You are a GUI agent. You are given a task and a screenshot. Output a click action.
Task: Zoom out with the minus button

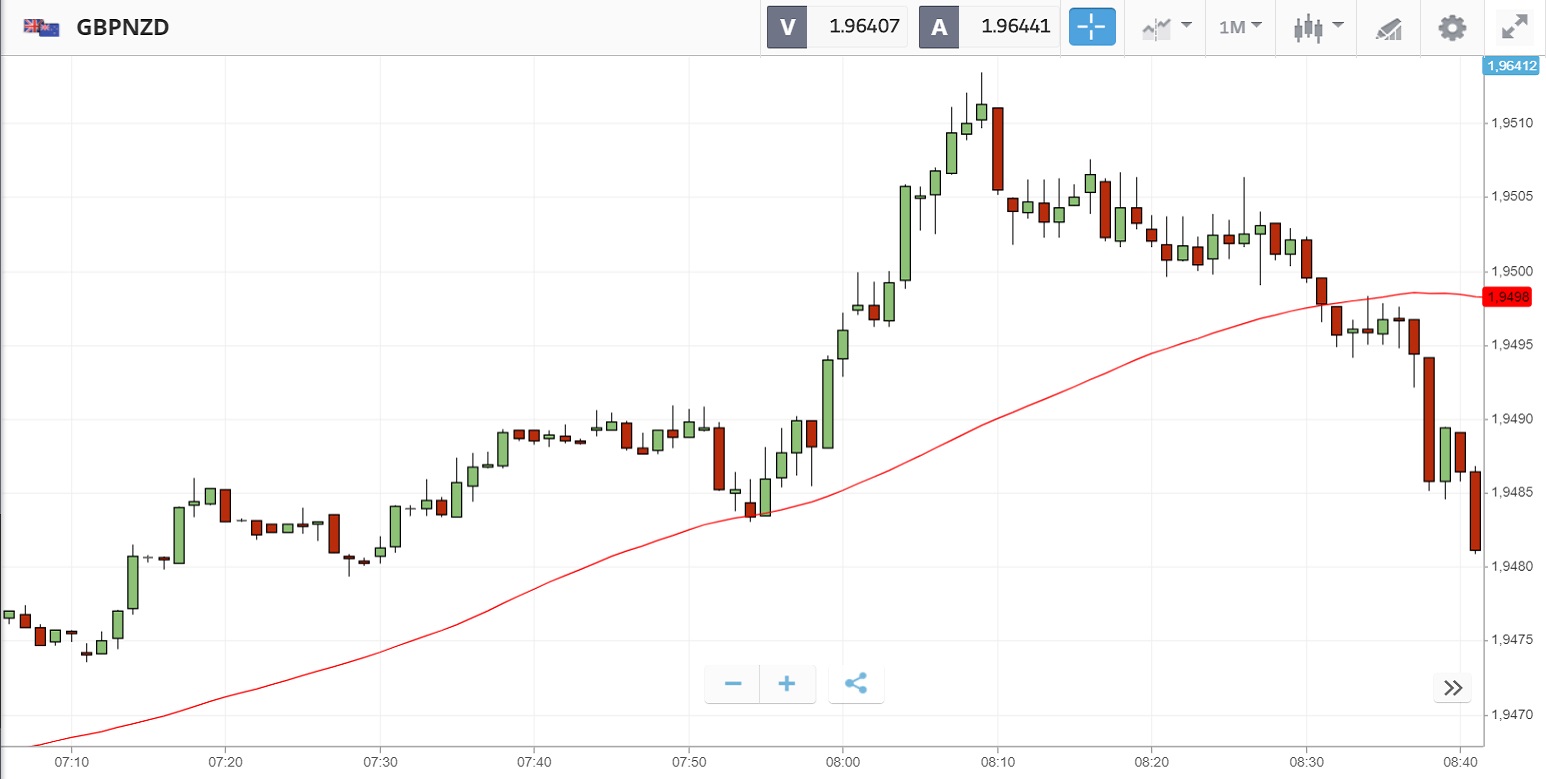733,685
